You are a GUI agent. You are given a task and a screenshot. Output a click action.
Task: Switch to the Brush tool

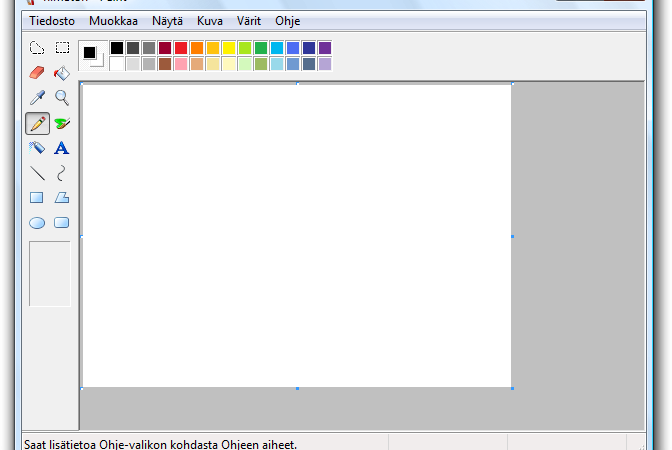62,123
